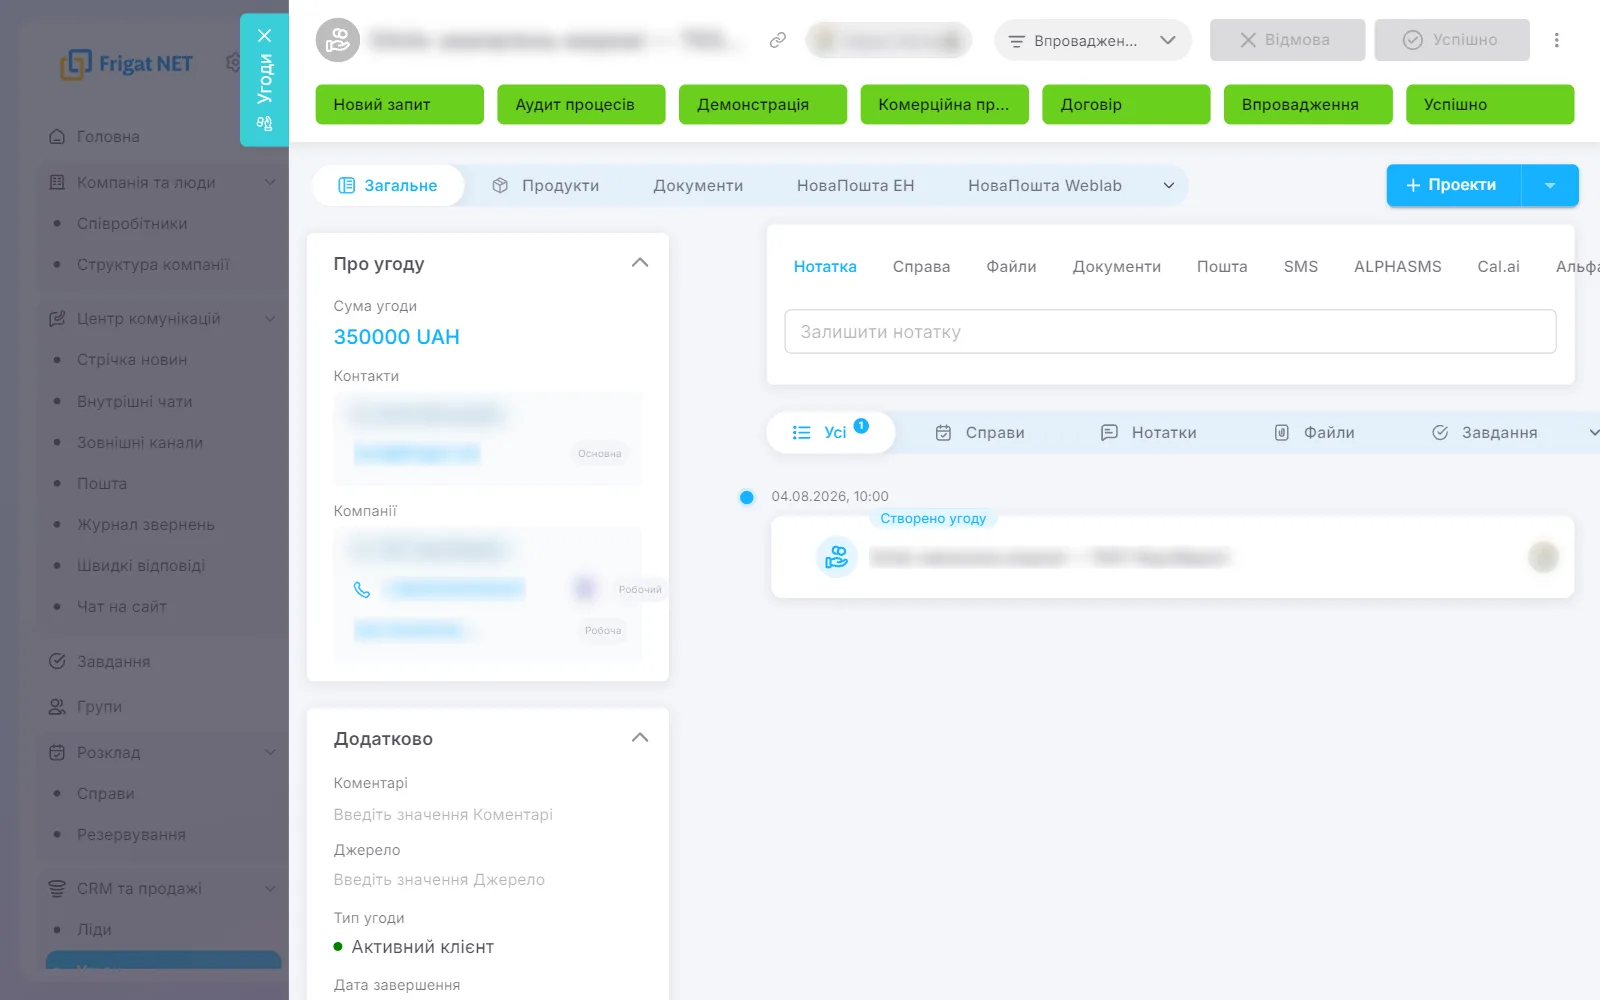Click the + Проекти button

1454,185
